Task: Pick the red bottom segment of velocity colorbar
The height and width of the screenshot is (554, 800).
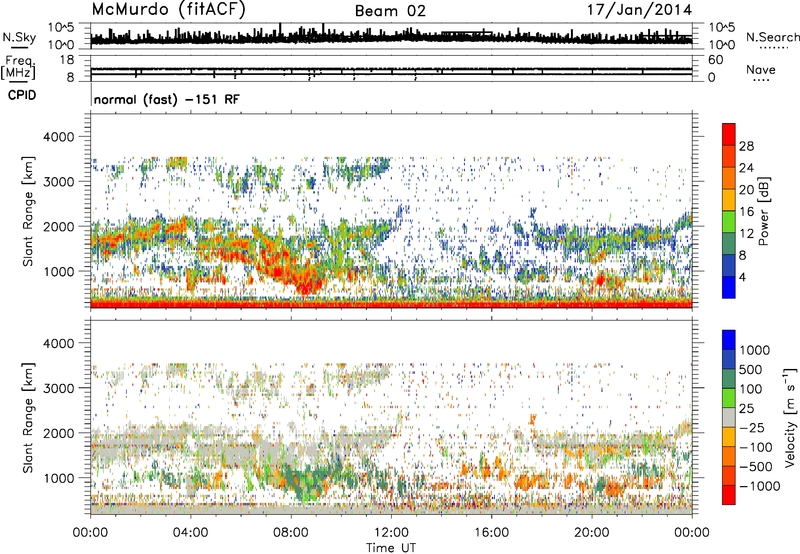Action: click(729, 495)
